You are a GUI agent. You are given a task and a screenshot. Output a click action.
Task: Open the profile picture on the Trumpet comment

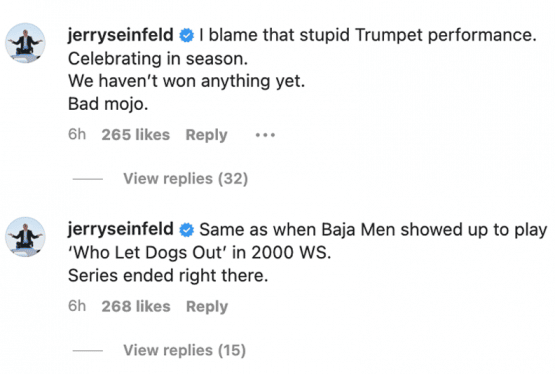coord(25,43)
